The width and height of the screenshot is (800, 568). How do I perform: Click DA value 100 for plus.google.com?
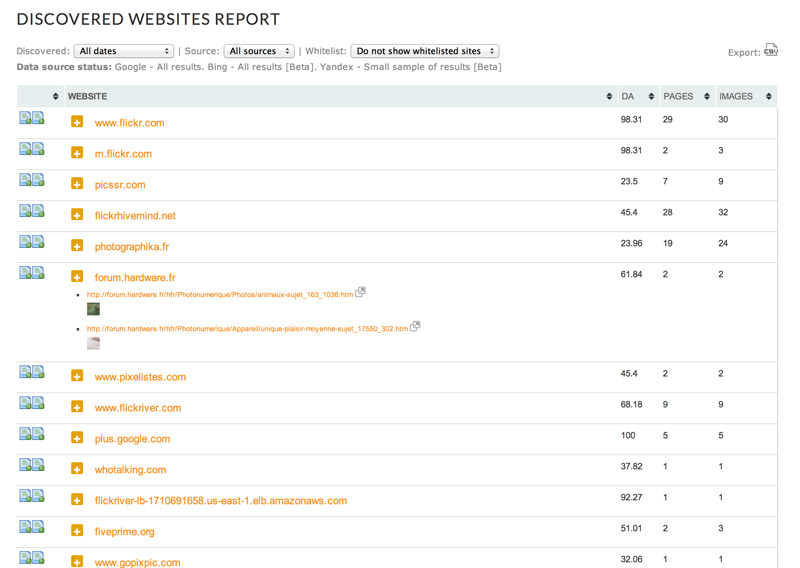point(628,436)
